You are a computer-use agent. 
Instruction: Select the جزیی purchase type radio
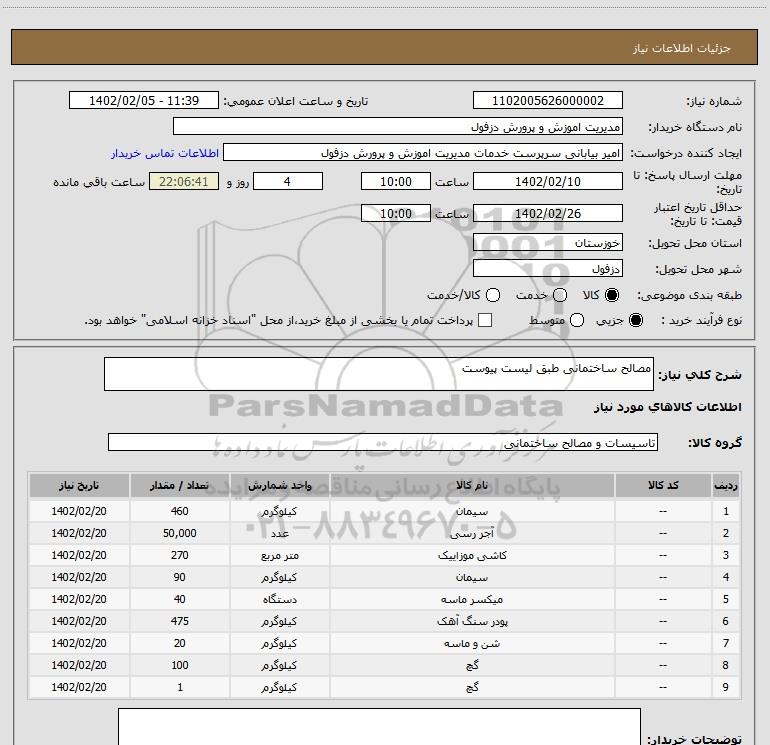pyautogui.click(x=635, y=320)
